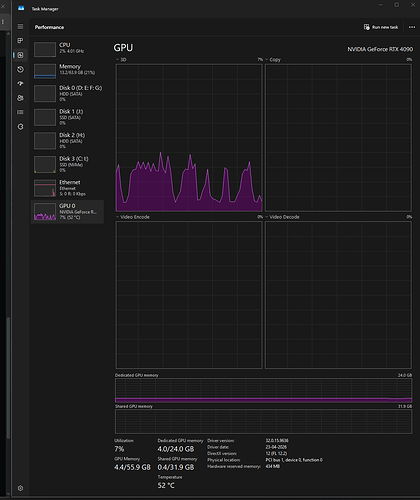The image size is (420, 500).
Task: Open the three-dot more options menu
Action: [x=412, y=27]
